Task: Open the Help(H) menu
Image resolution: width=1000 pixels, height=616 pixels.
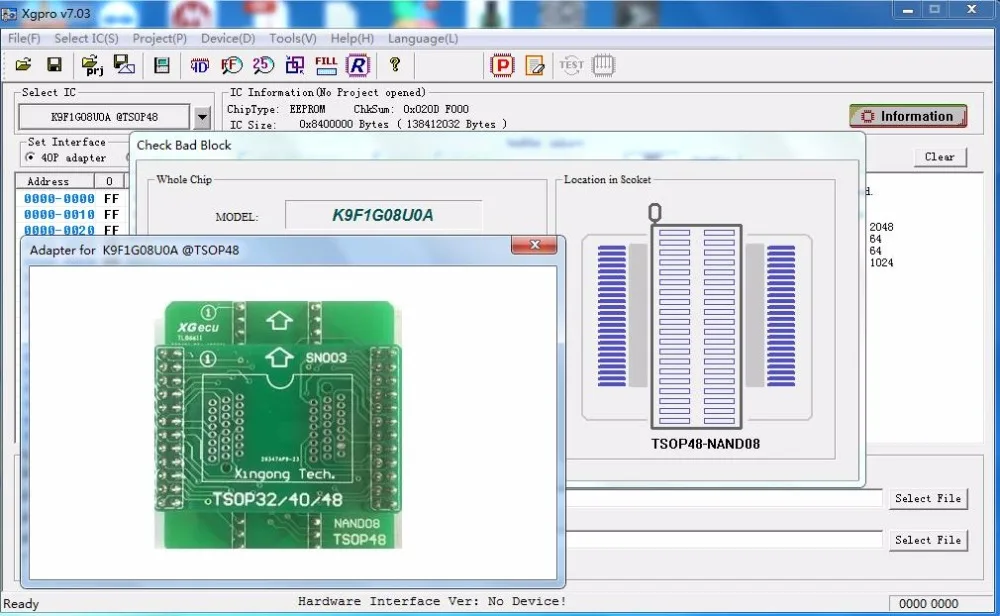Action: tap(352, 39)
